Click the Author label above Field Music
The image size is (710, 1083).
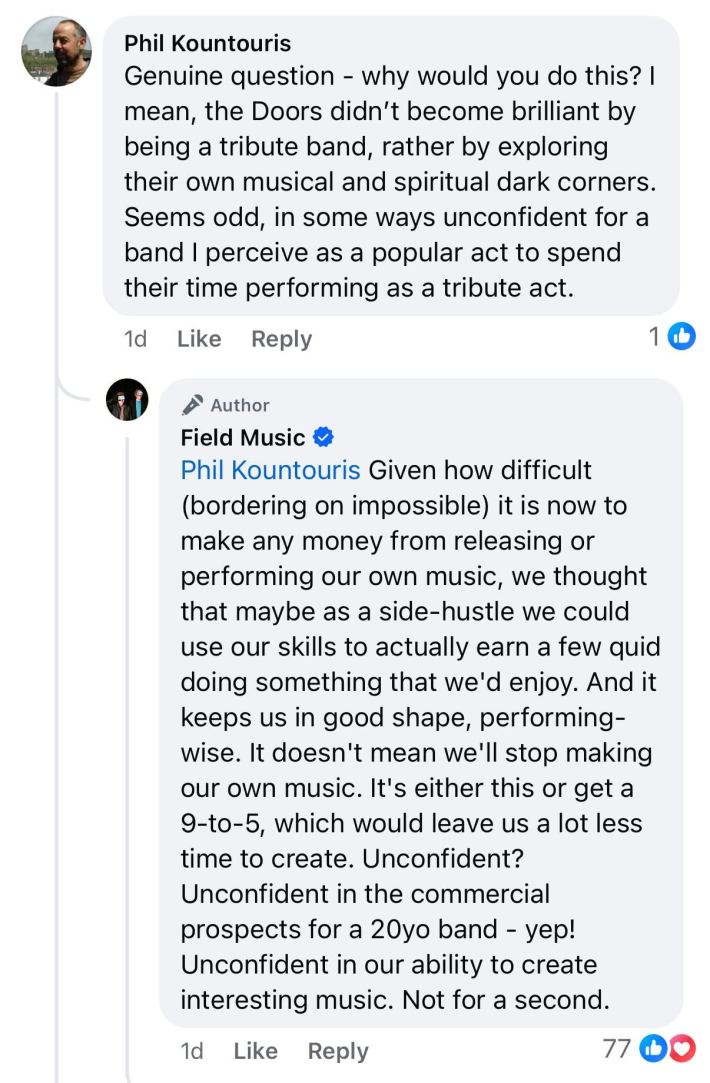240,405
